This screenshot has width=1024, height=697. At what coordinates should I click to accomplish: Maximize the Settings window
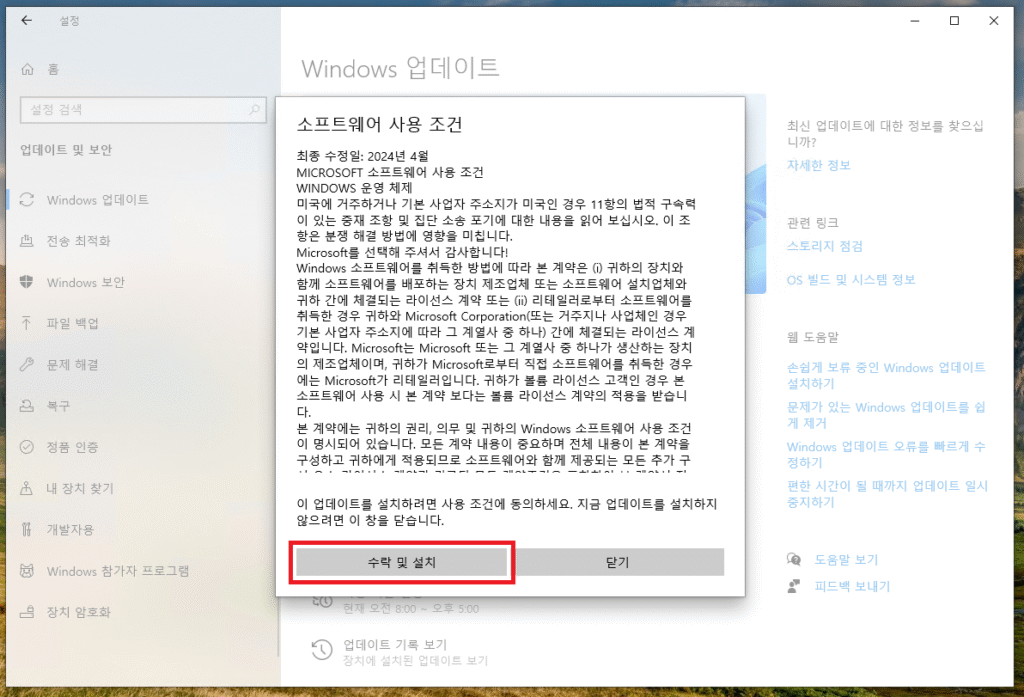[x=954, y=21]
